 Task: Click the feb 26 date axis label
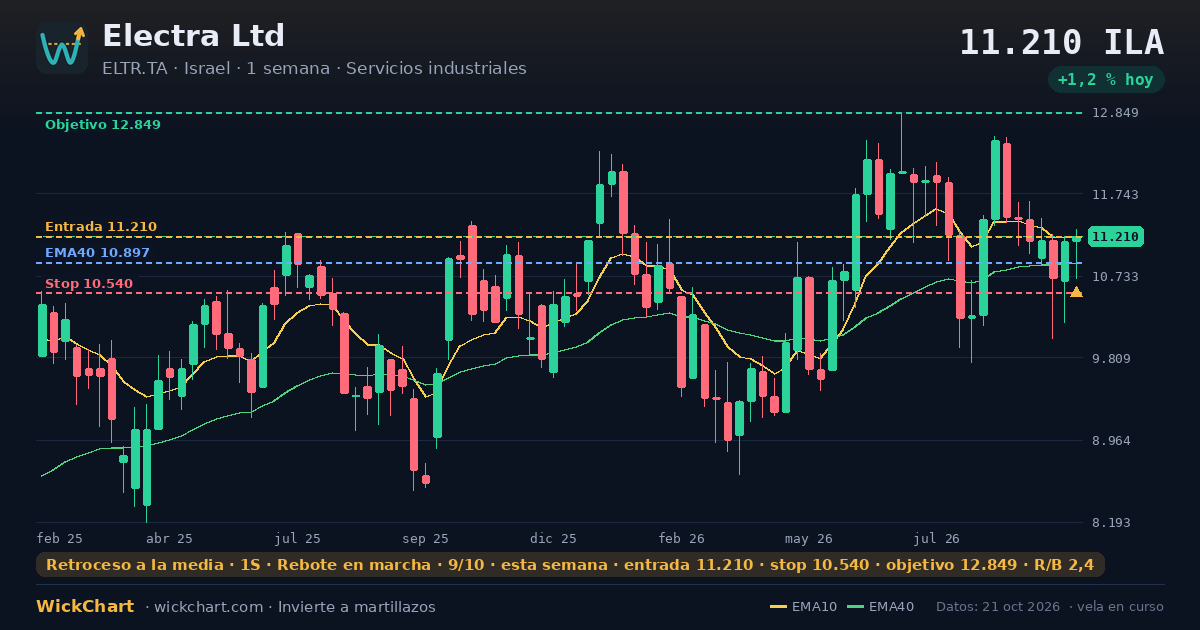(681, 538)
